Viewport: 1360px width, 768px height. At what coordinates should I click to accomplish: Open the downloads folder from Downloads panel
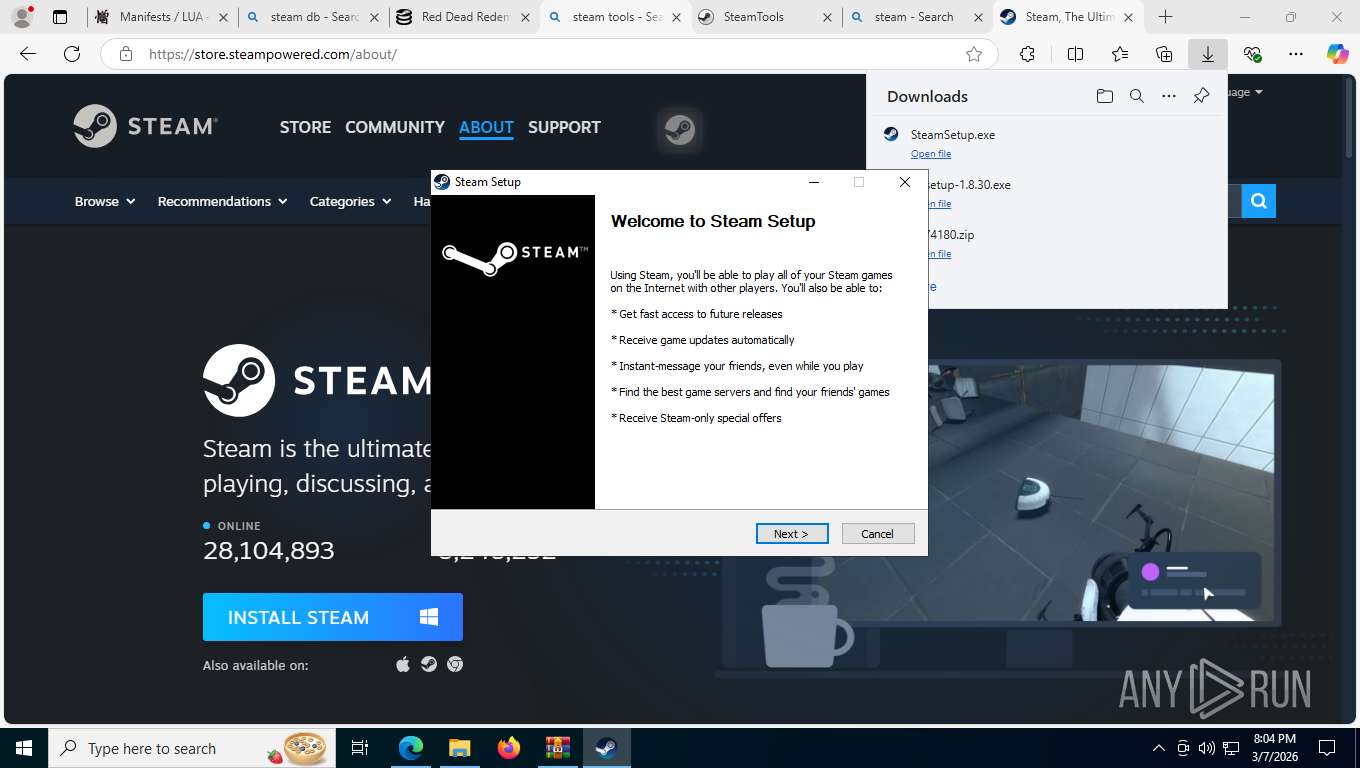[x=1104, y=96]
